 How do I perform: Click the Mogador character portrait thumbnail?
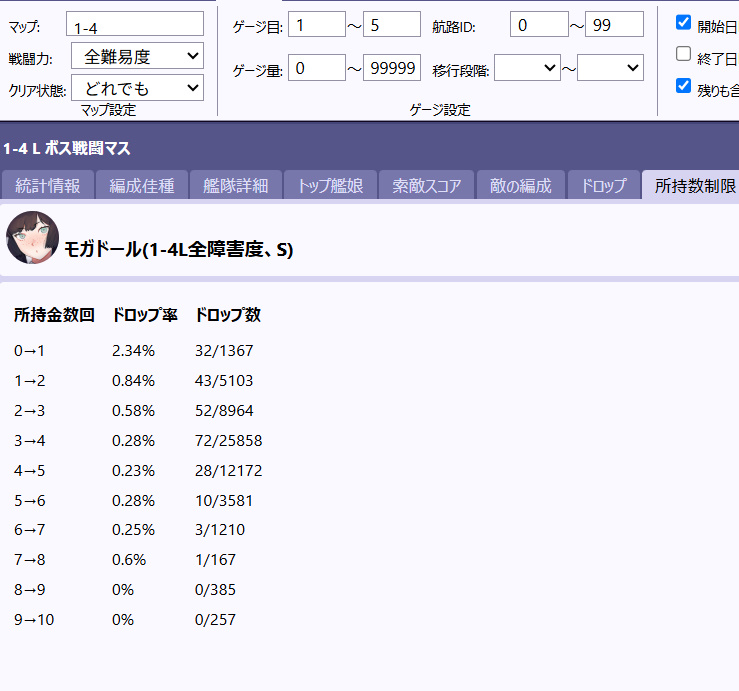(32, 238)
